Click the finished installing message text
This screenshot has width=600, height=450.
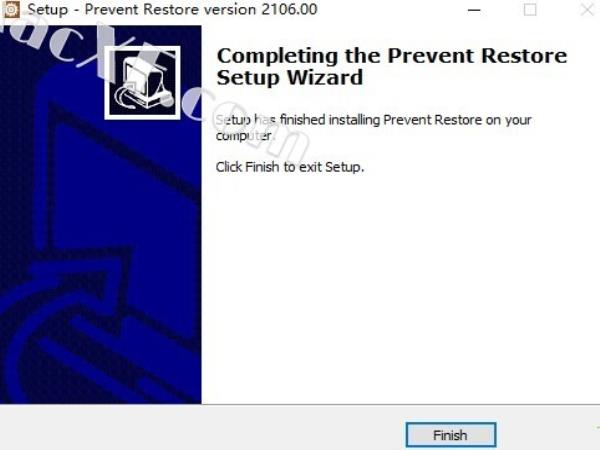(373, 120)
